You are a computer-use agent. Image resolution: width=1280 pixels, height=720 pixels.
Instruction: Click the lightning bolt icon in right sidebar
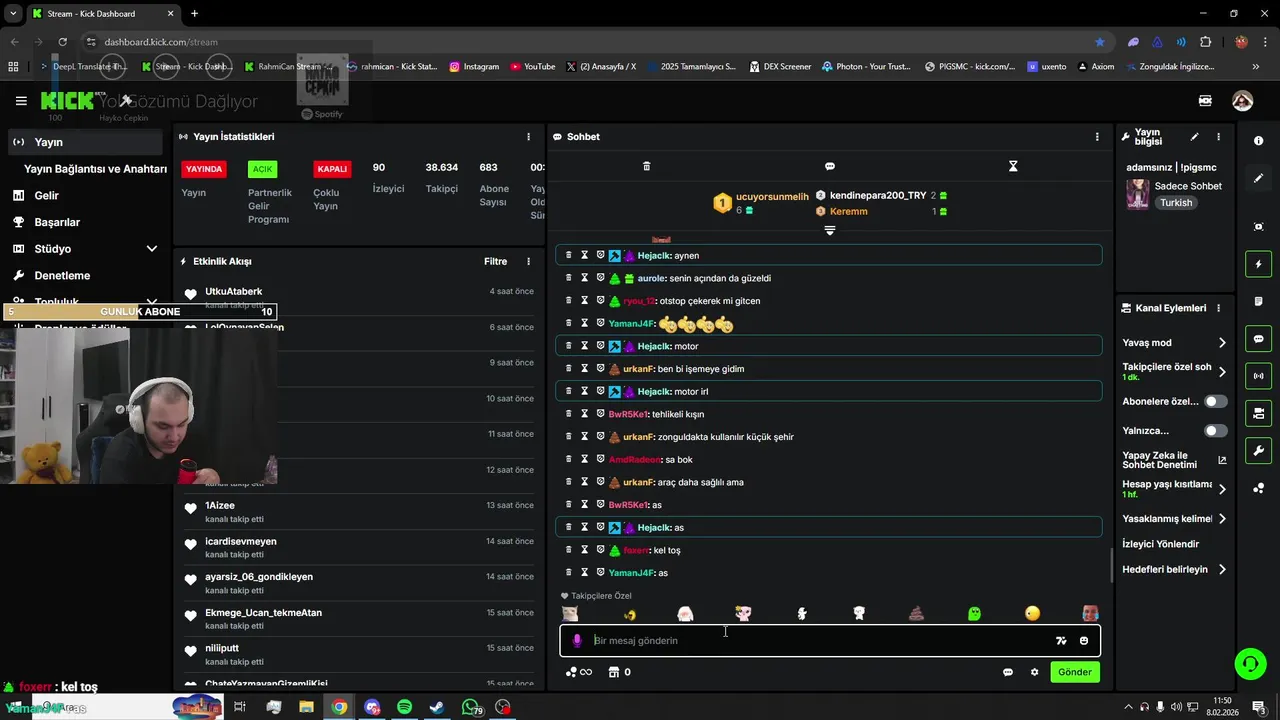tap(1258, 265)
